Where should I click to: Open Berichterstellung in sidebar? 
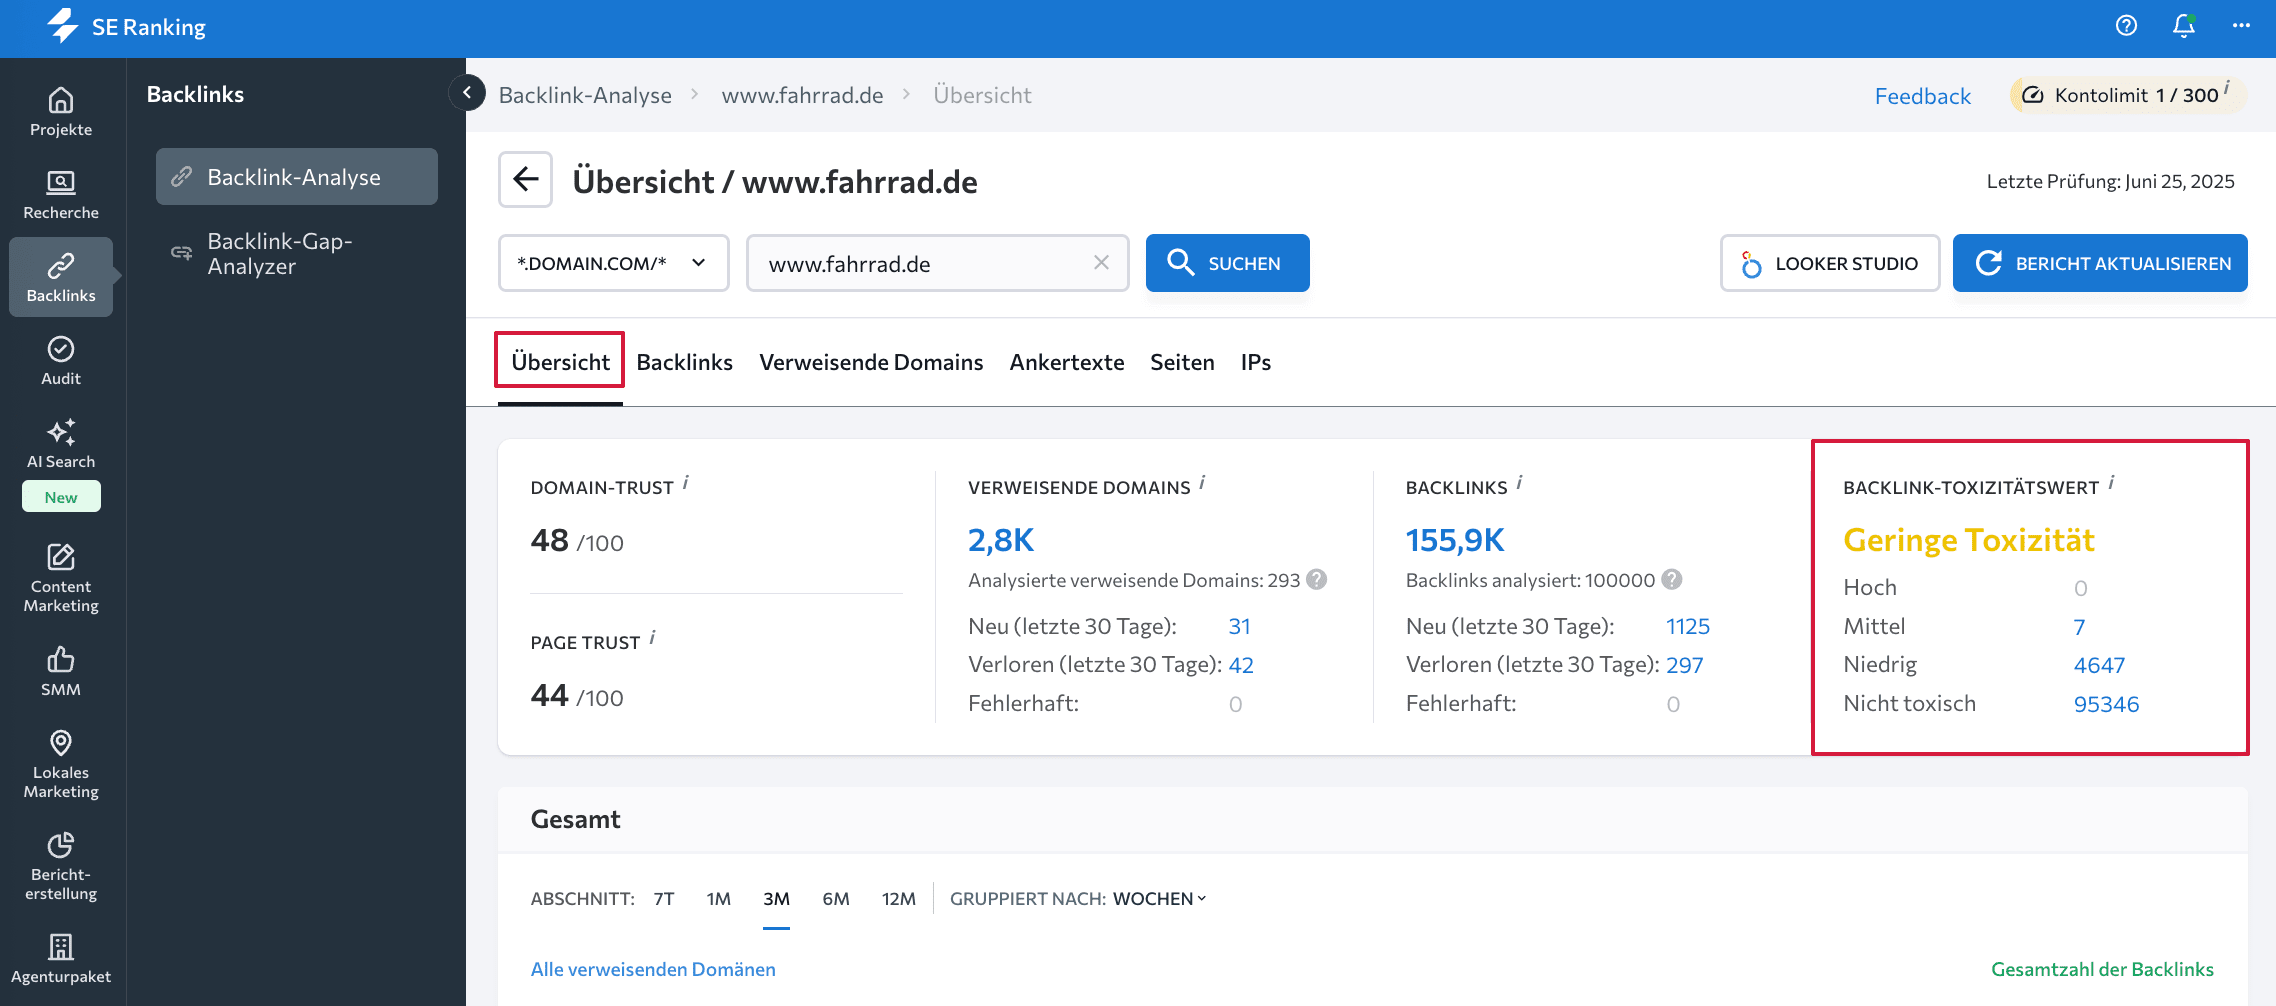point(61,866)
